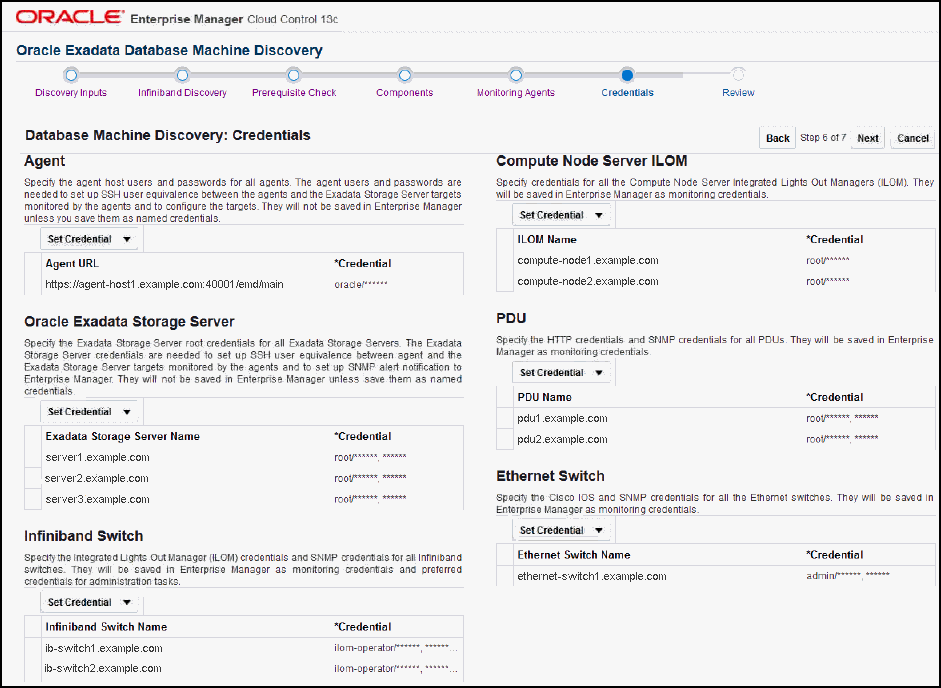Open Set Credential dropdown for Exadata Storage Server
941x688 pixels.
point(89,412)
